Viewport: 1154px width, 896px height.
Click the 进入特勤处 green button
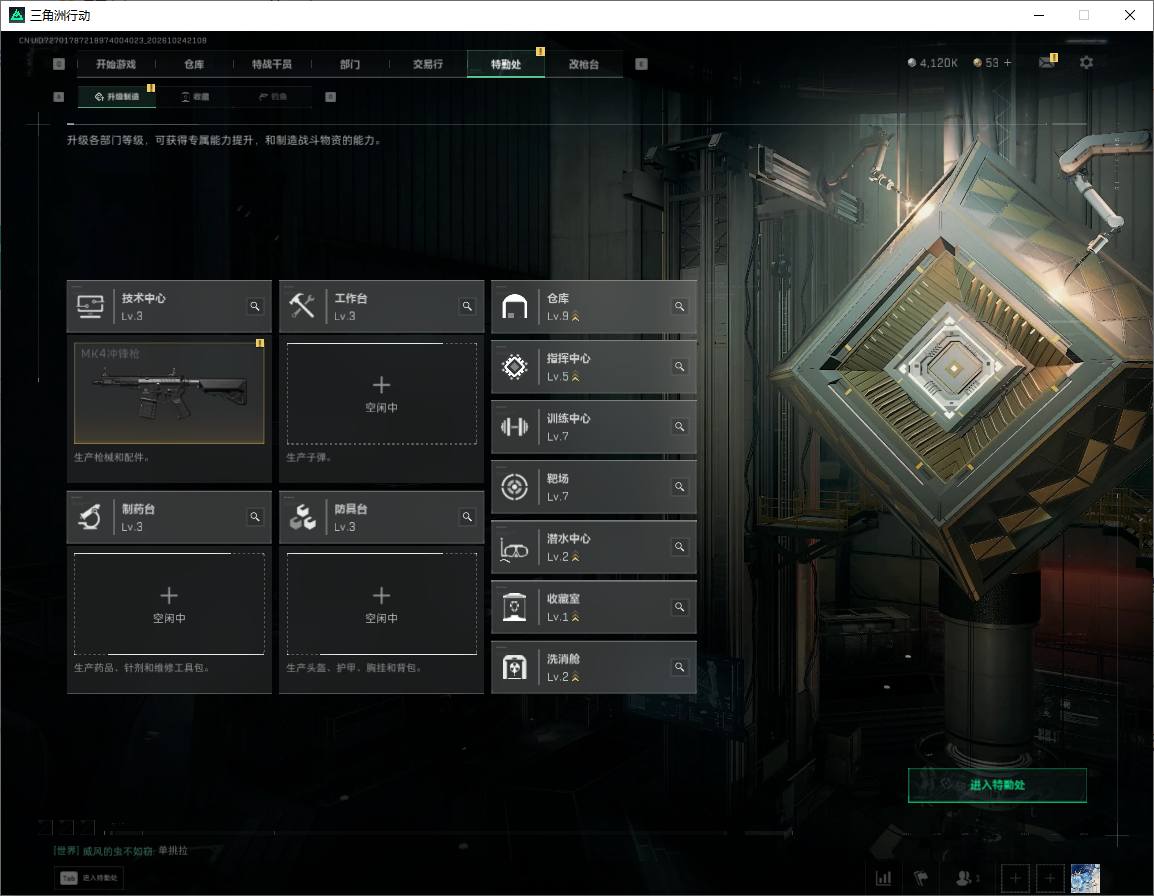(997, 785)
